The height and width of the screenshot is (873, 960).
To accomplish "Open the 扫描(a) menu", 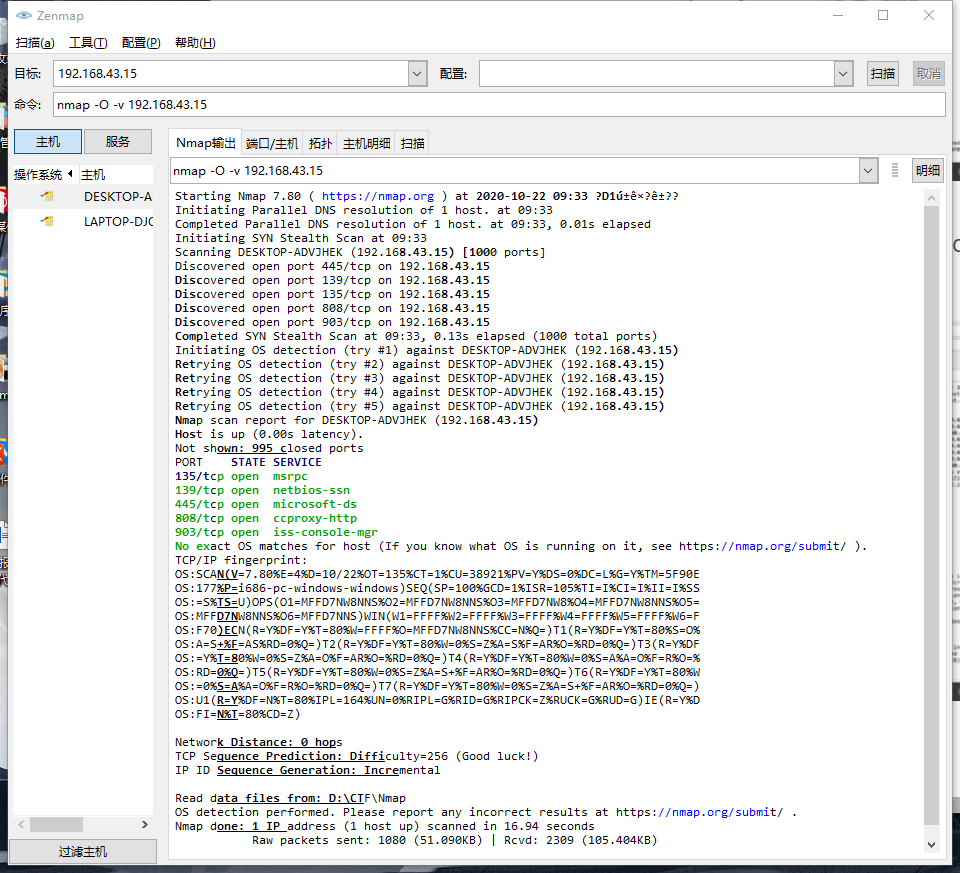I will (35, 43).
